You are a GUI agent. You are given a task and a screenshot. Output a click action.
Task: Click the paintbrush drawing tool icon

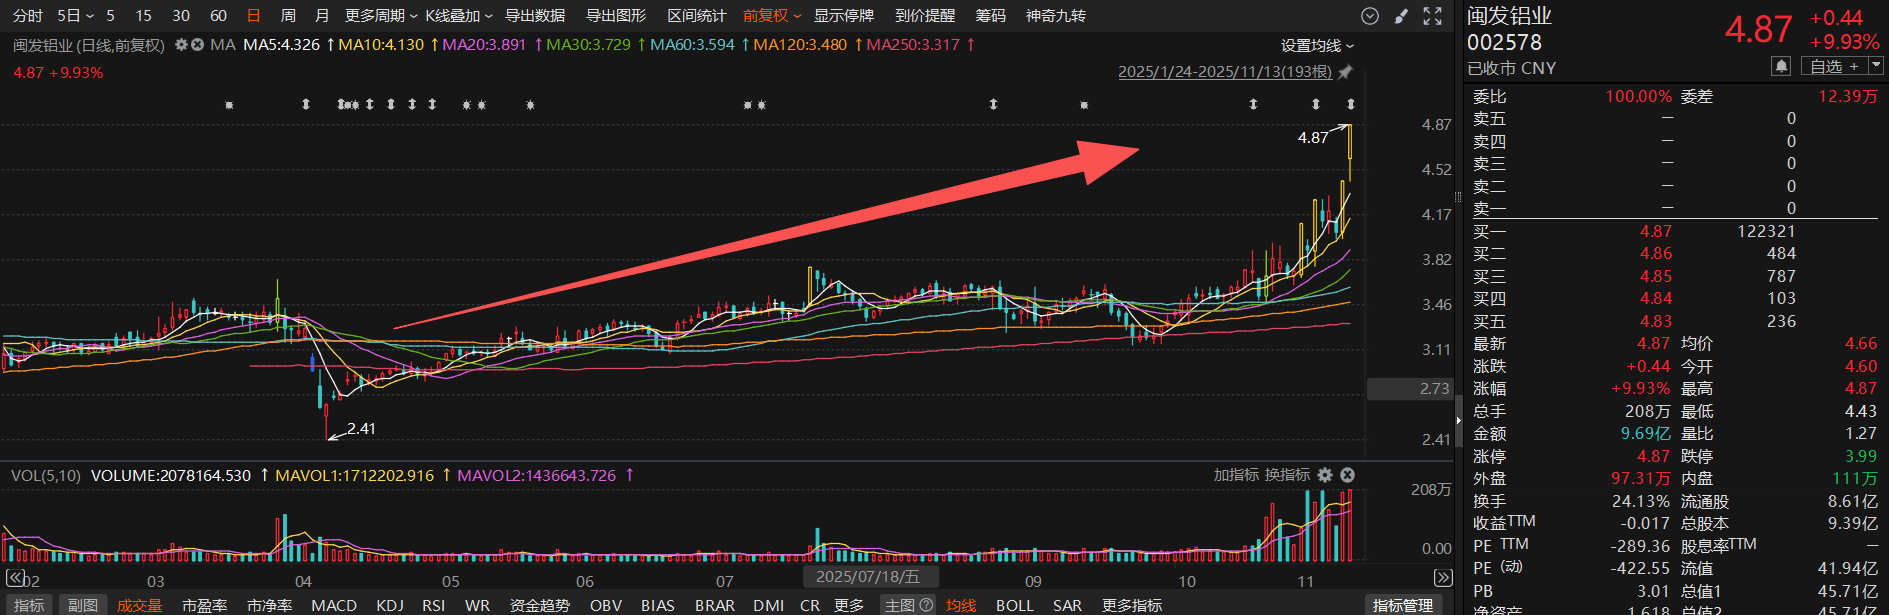click(x=1401, y=16)
